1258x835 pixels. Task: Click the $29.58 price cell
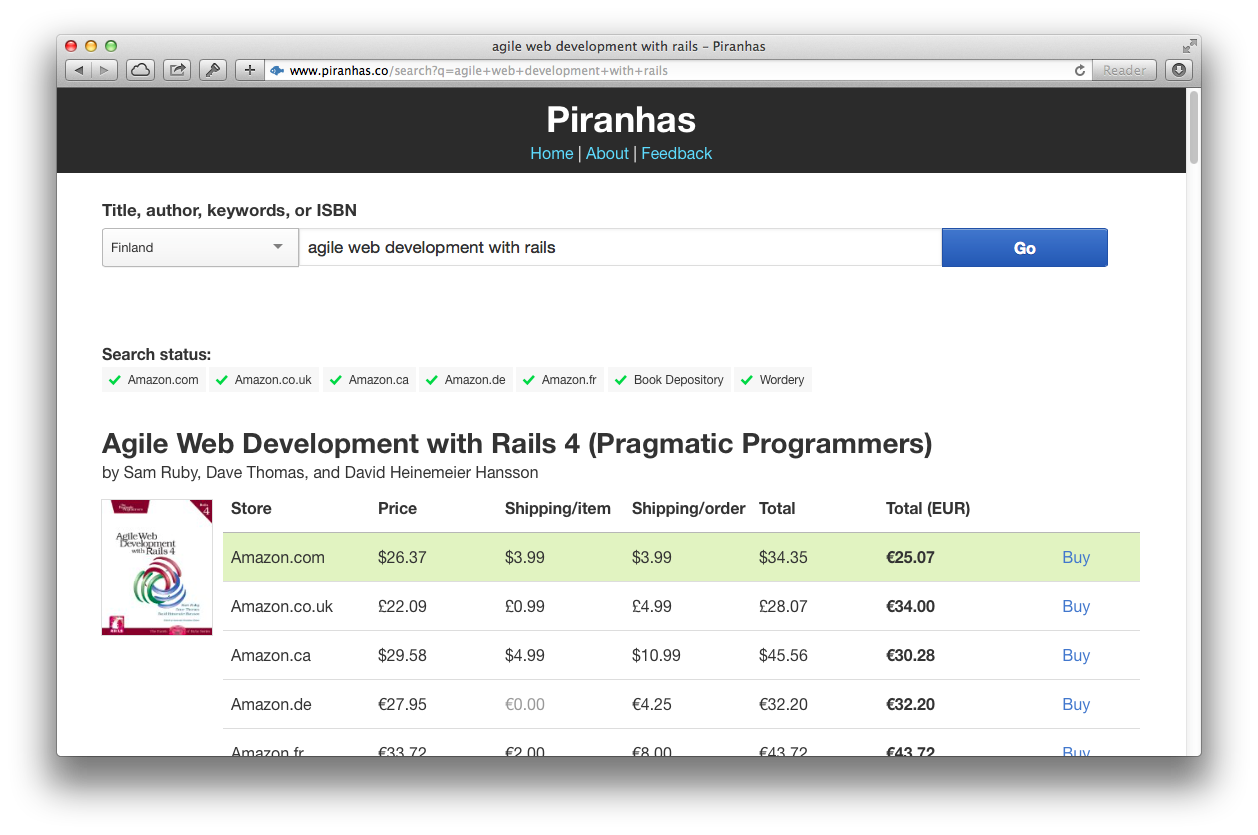pos(402,655)
